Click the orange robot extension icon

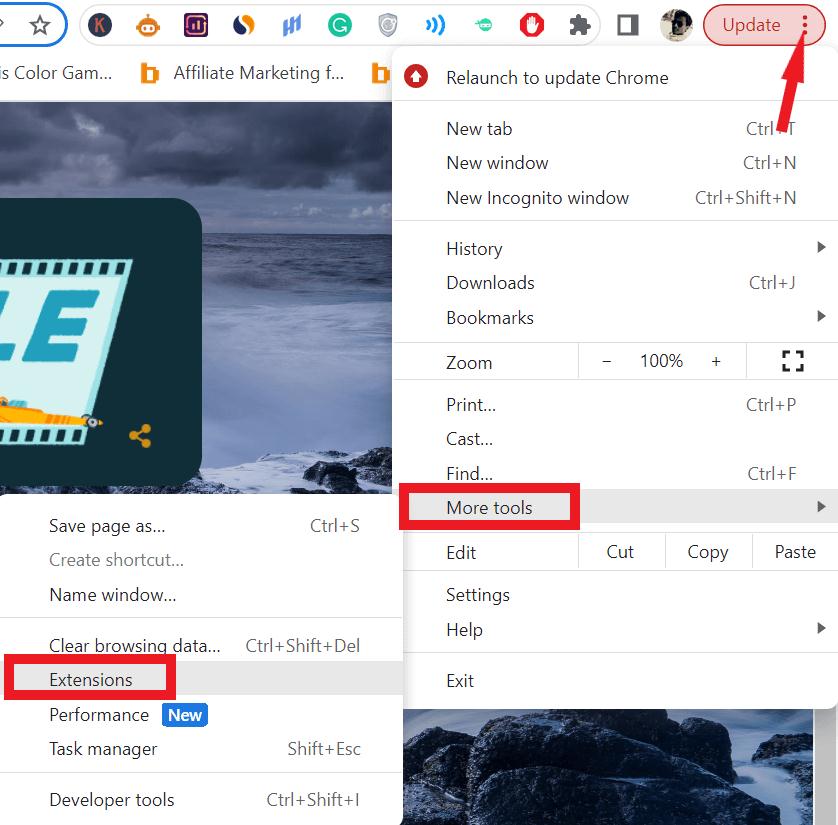click(147, 26)
